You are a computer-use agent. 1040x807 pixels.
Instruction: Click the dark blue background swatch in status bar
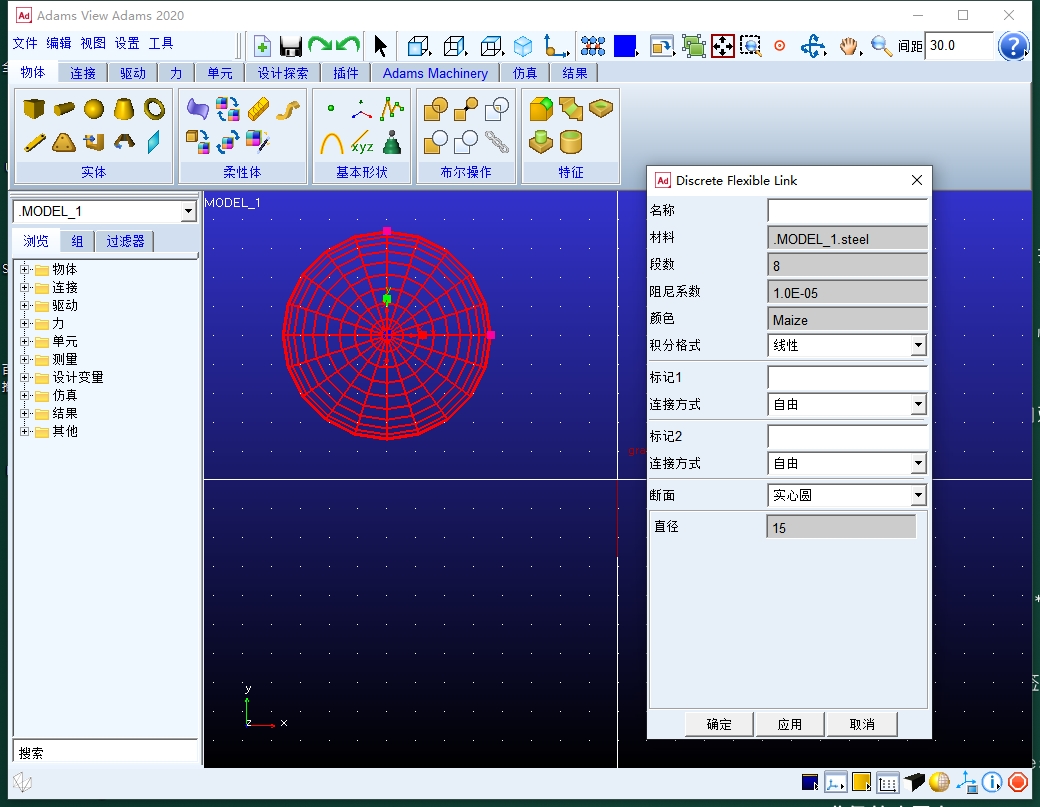coord(810,782)
